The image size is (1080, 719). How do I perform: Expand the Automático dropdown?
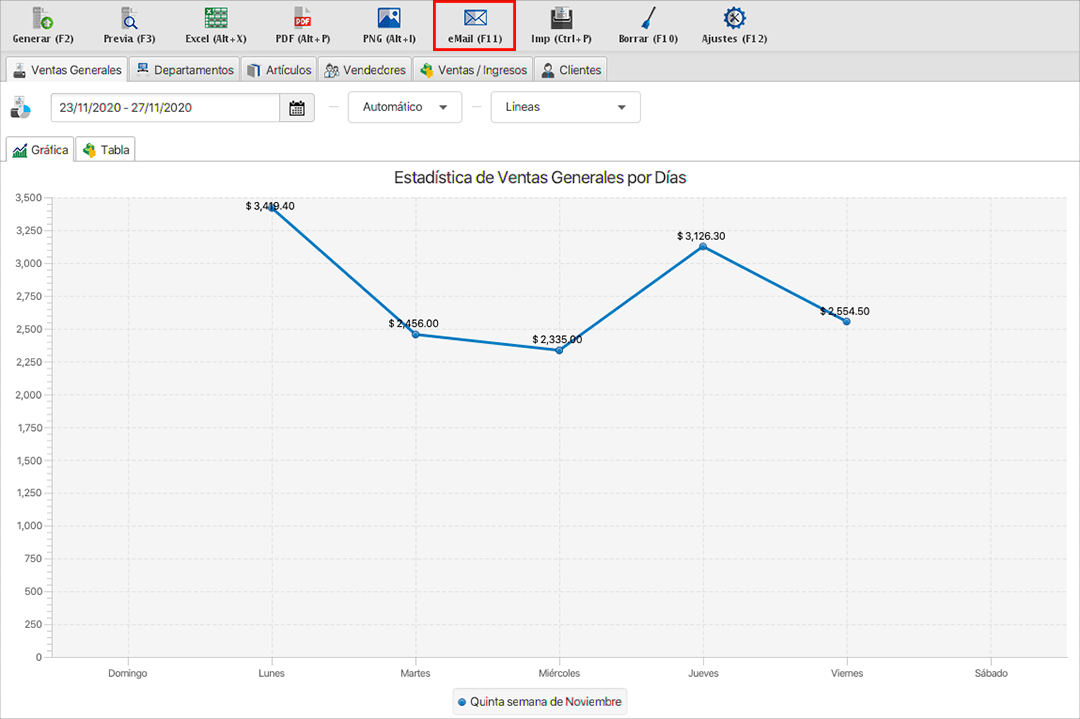(x=405, y=107)
